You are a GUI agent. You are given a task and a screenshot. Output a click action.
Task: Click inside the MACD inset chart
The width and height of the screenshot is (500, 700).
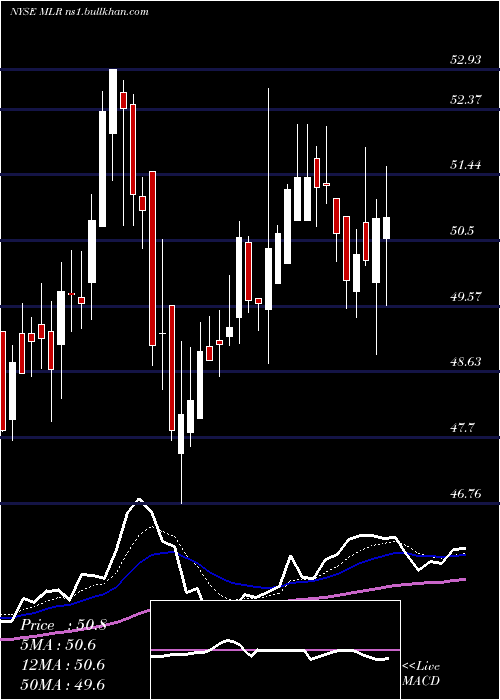[275, 650]
